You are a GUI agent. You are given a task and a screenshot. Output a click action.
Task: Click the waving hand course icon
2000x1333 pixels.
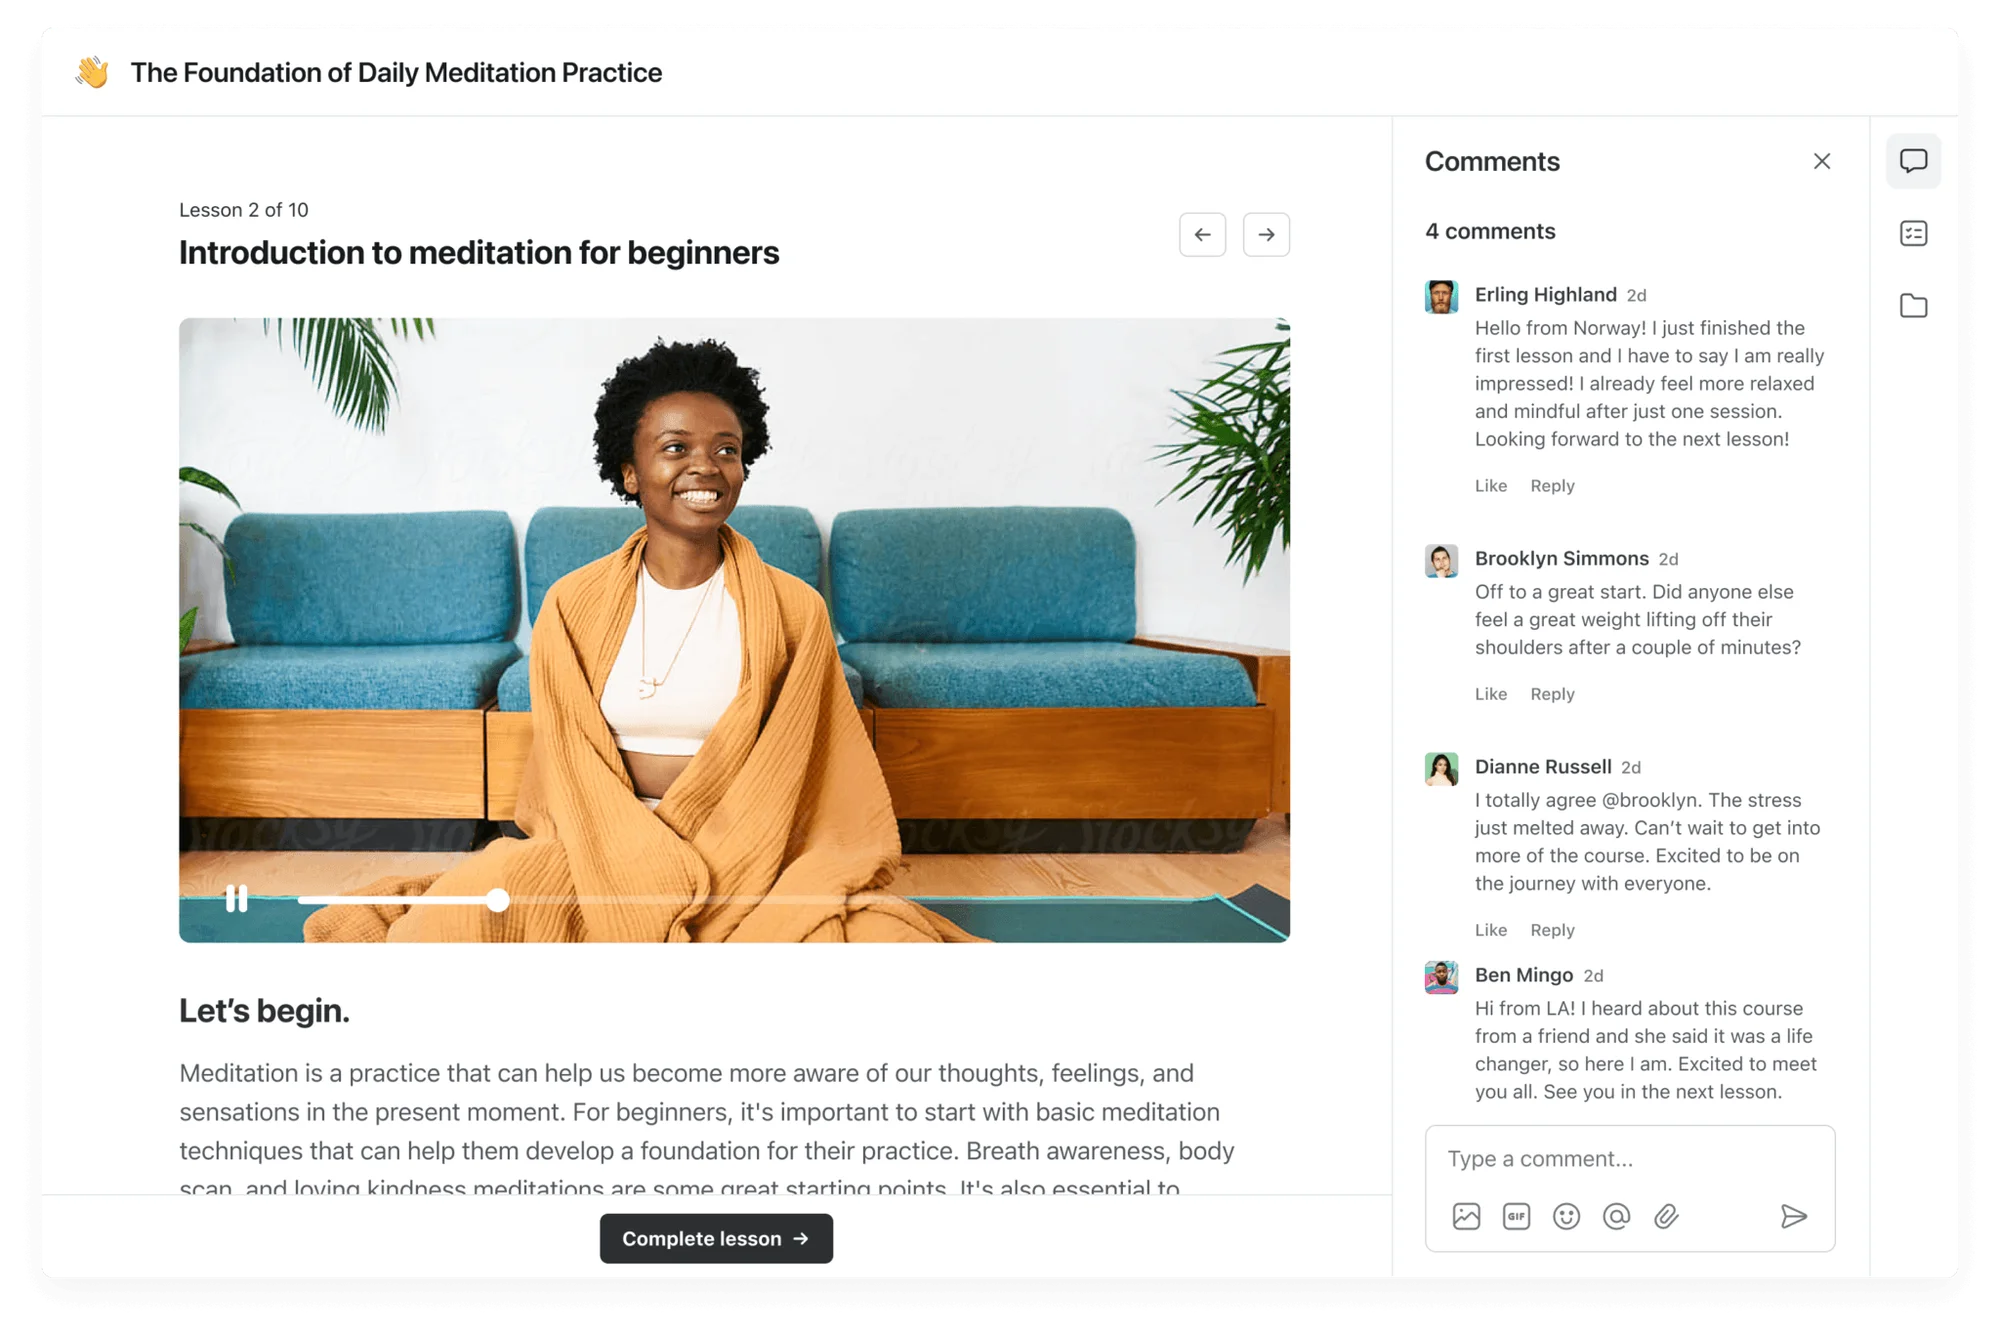point(92,72)
